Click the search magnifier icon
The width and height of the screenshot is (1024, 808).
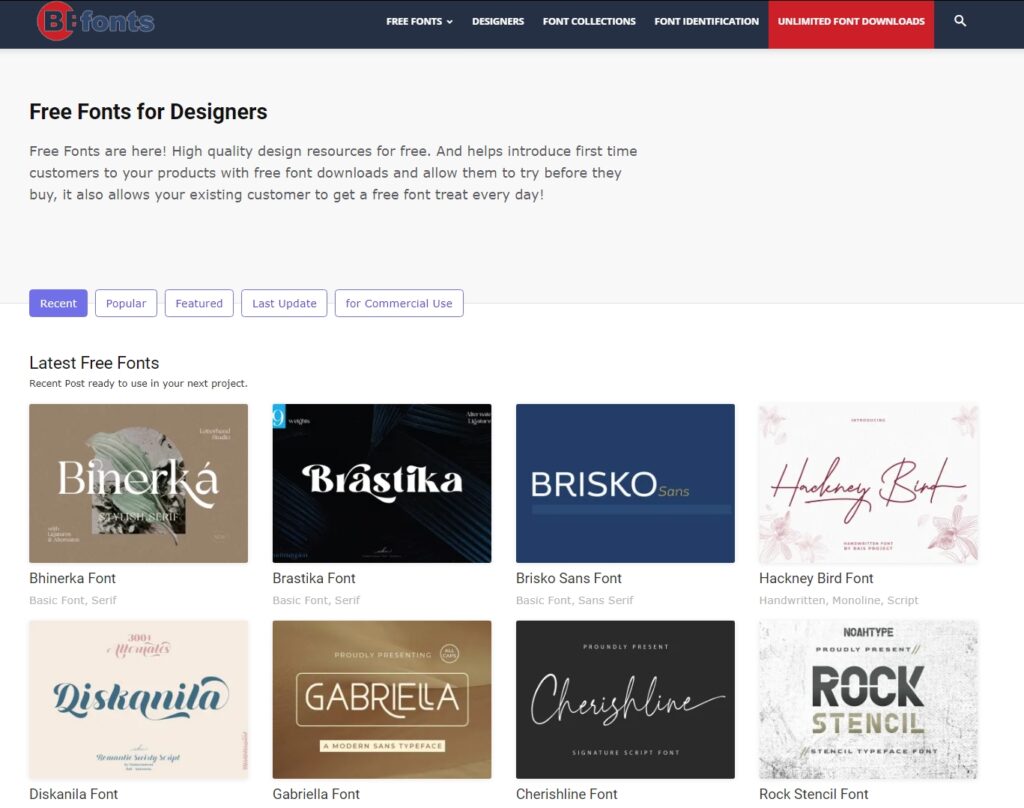(x=960, y=21)
